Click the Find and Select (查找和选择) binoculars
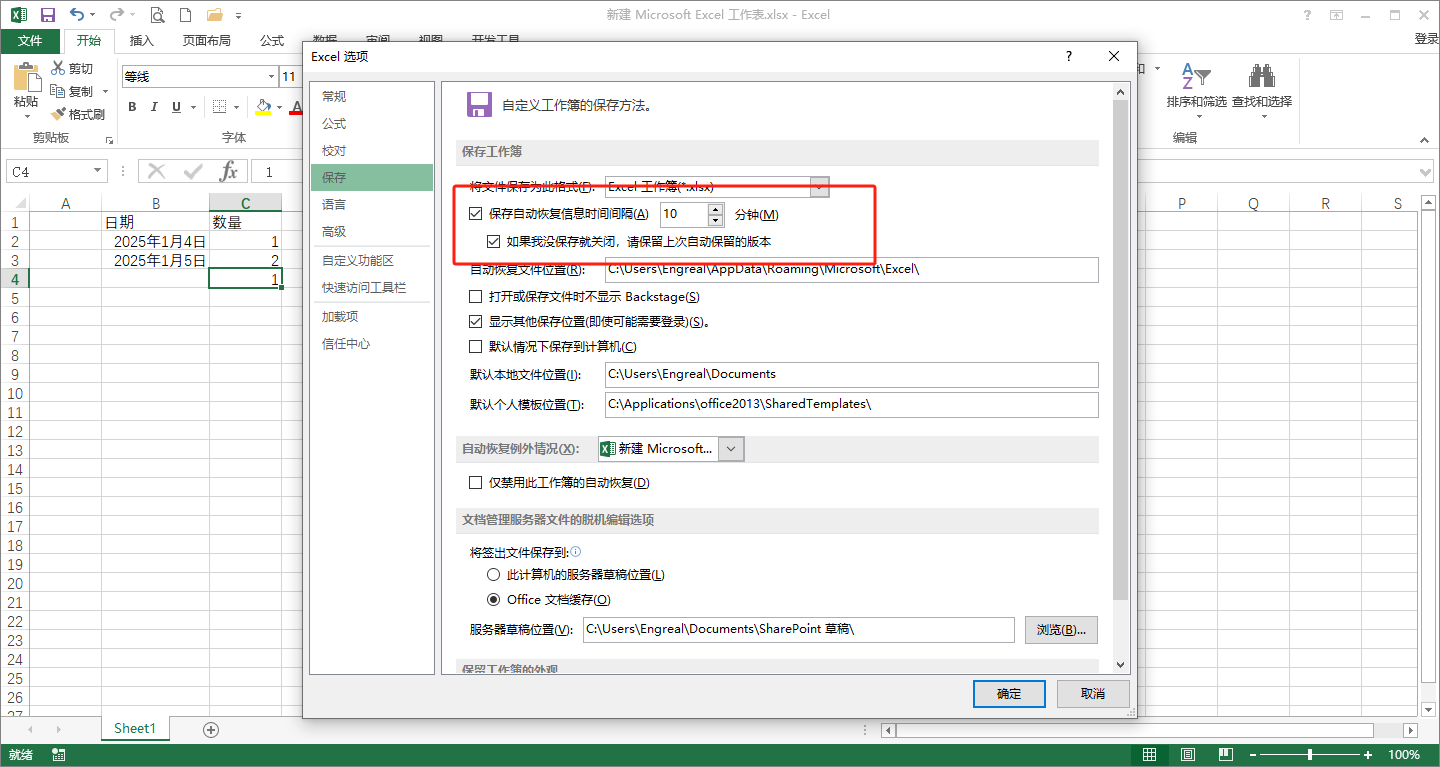This screenshot has height=767, width=1440. click(1261, 76)
